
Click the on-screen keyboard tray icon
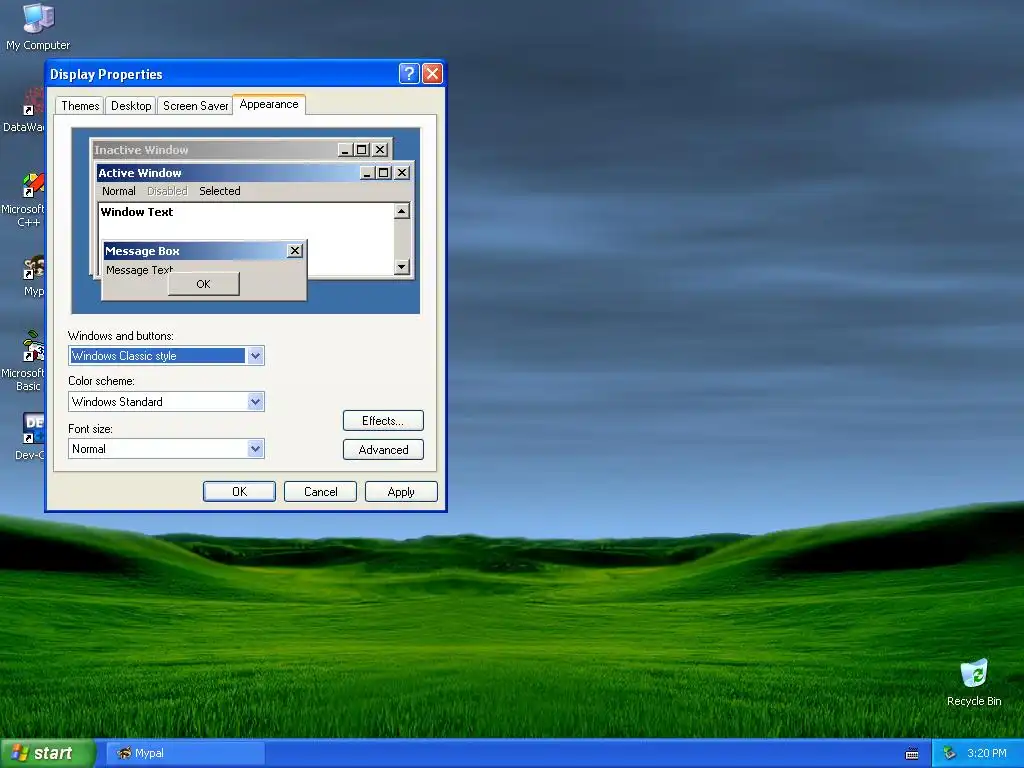click(912, 754)
